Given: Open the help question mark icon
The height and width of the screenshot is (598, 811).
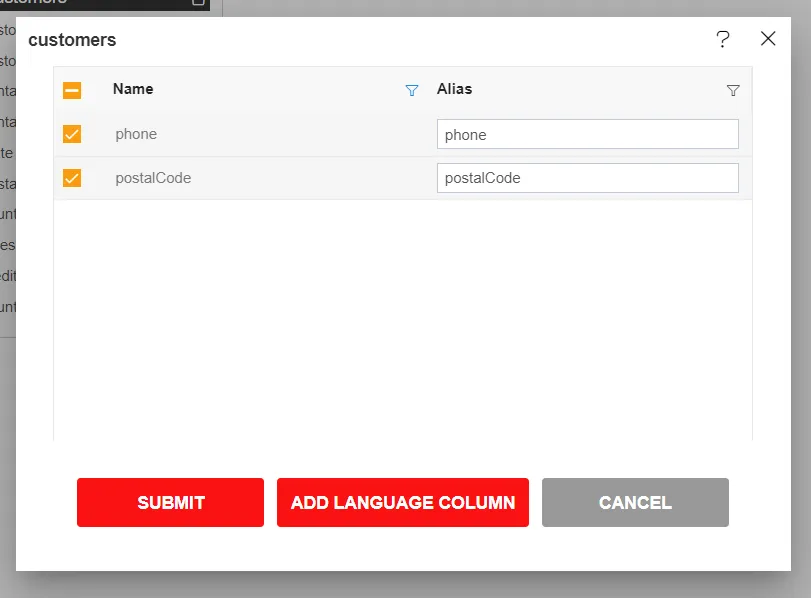Looking at the screenshot, I should click(723, 39).
